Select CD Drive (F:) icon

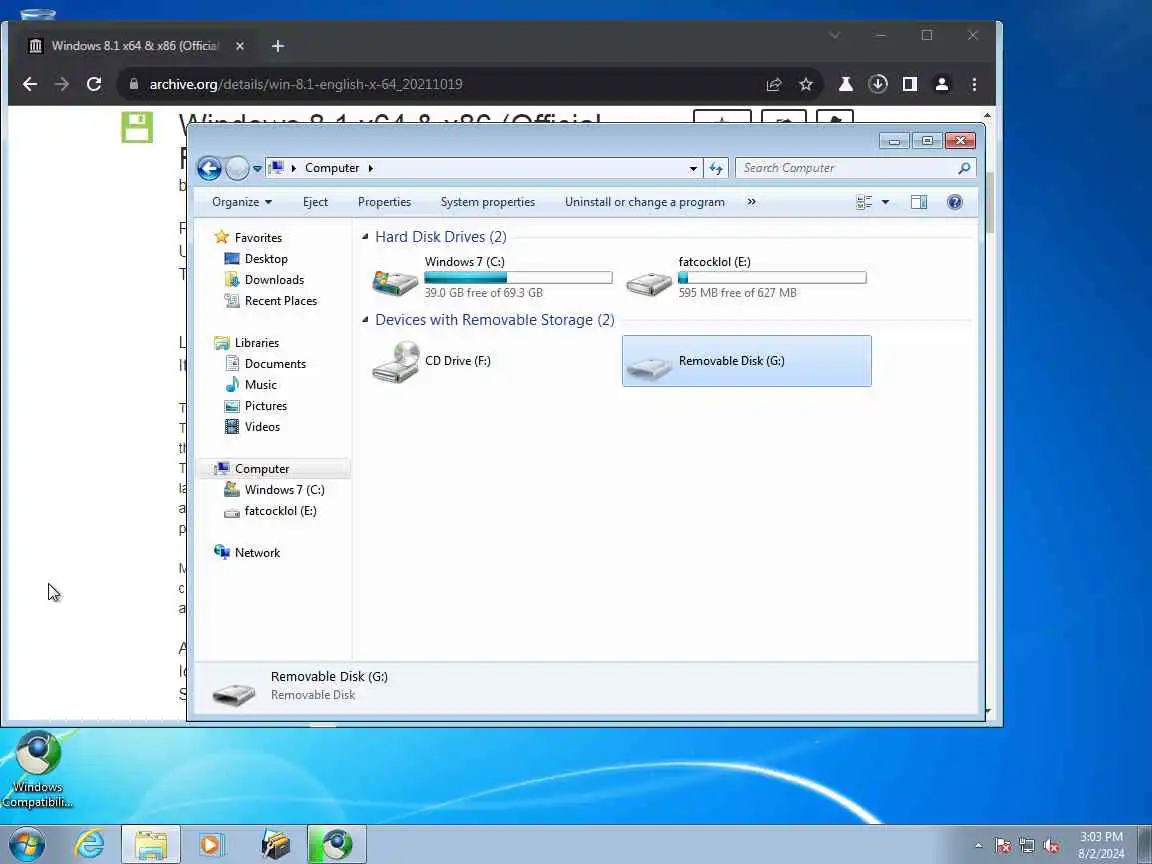point(396,361)
